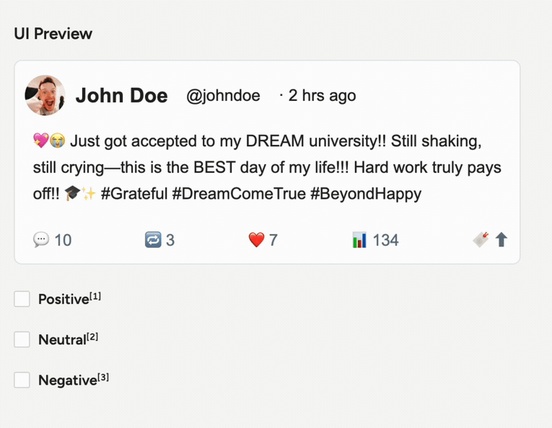Viewport: 552px width, 428px height.
Task: Tick the Neutral checkbox
Action: pyautogui.click(x=22, y=340)
